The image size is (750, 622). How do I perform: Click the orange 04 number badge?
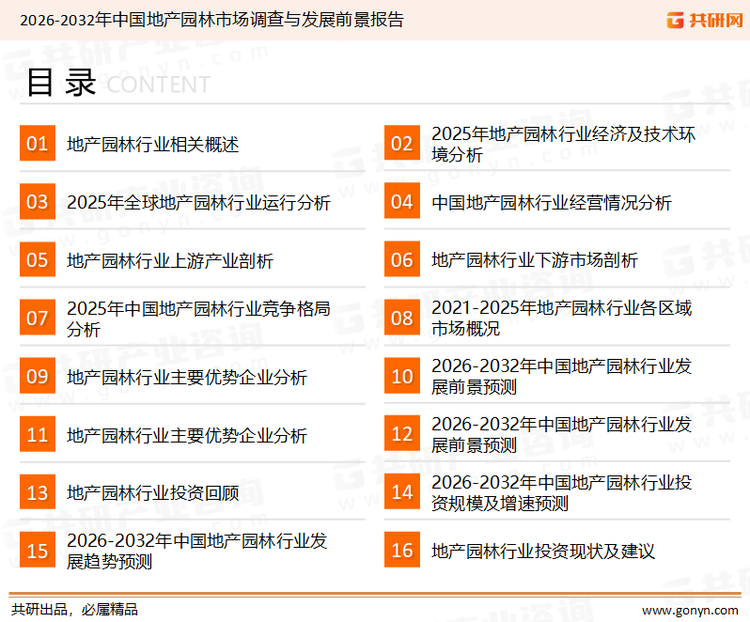401,202
